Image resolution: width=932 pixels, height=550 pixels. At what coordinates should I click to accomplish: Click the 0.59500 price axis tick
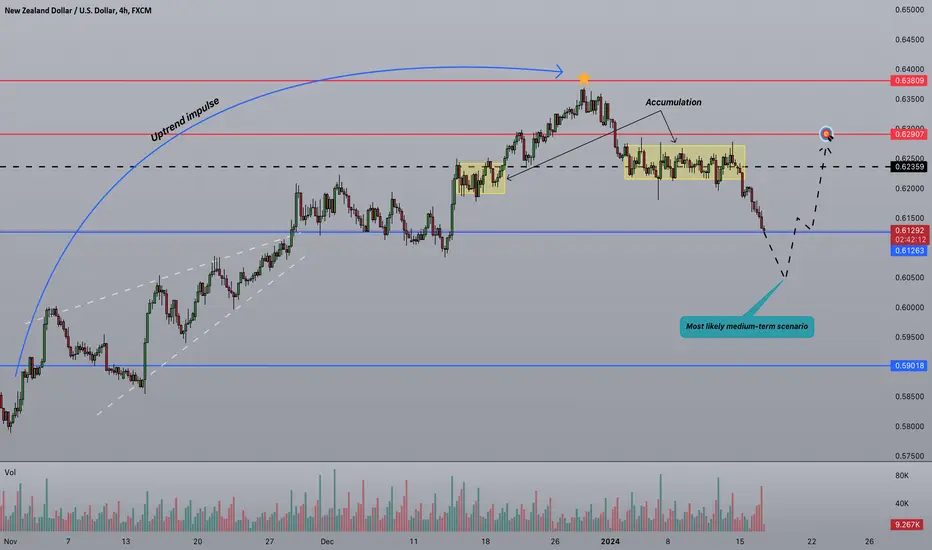[x=909, y=337]
